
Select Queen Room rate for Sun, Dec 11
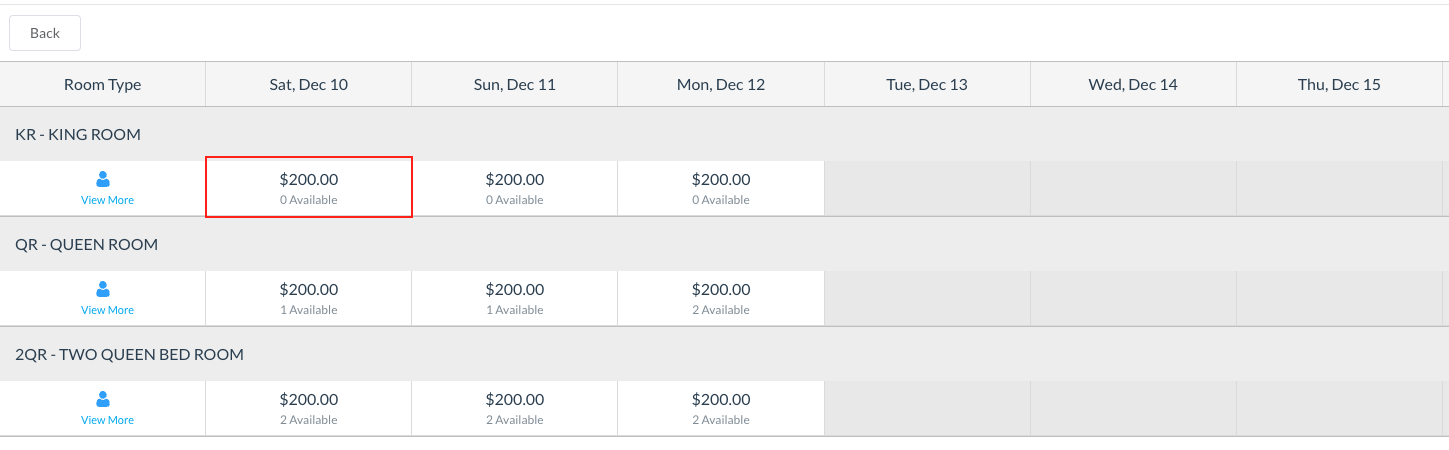515,297
